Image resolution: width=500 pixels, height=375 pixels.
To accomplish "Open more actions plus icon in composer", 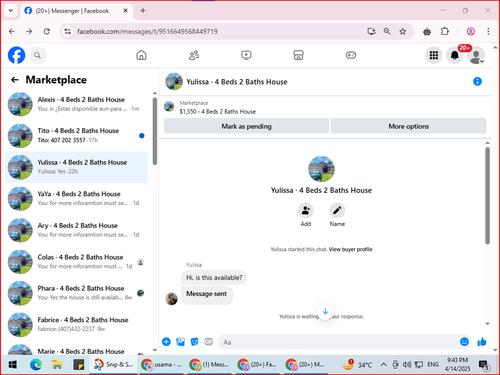I will point(166,342).
